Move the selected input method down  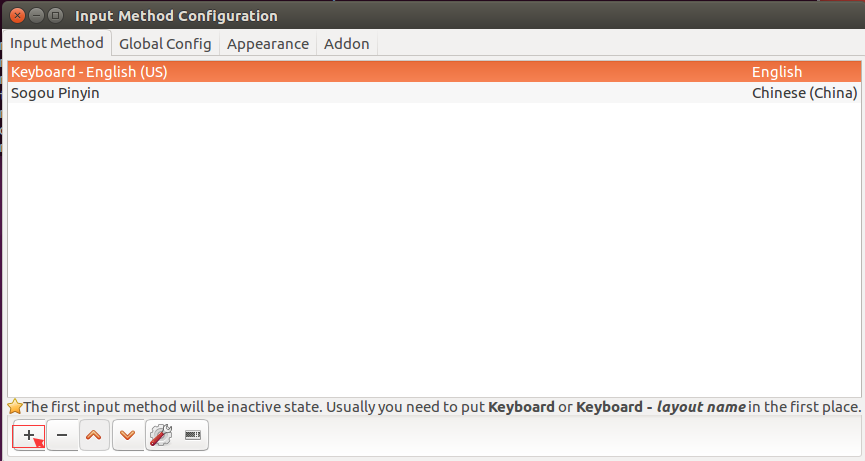point(127,435)
